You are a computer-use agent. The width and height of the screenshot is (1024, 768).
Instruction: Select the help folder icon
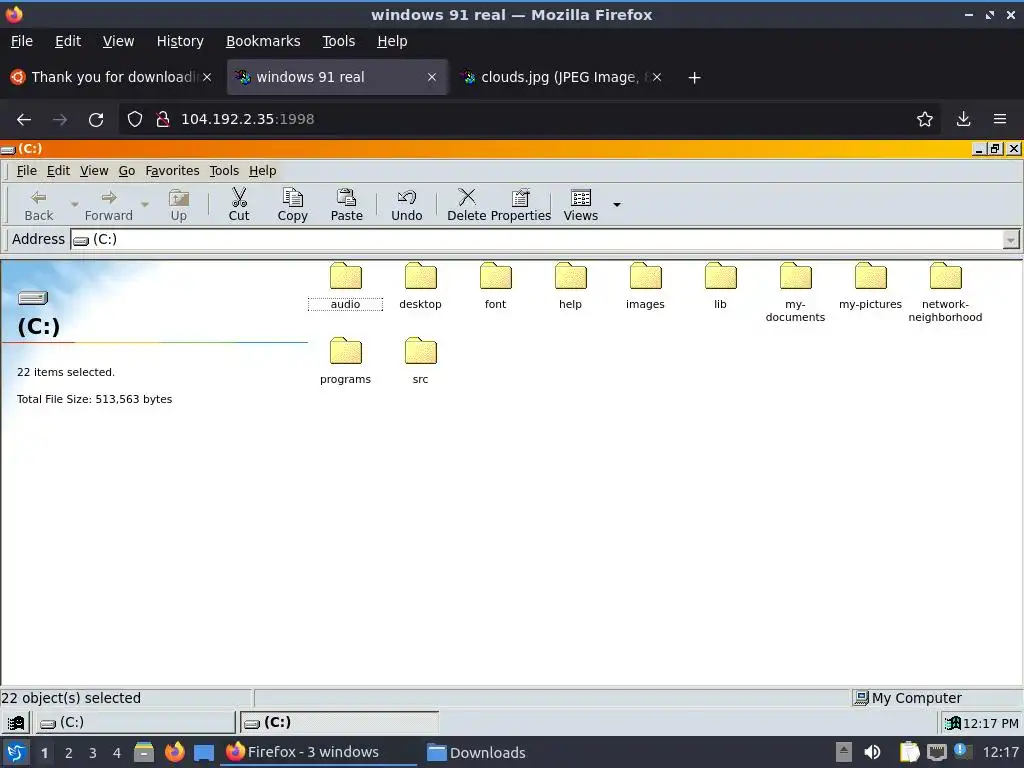(571, 276)
